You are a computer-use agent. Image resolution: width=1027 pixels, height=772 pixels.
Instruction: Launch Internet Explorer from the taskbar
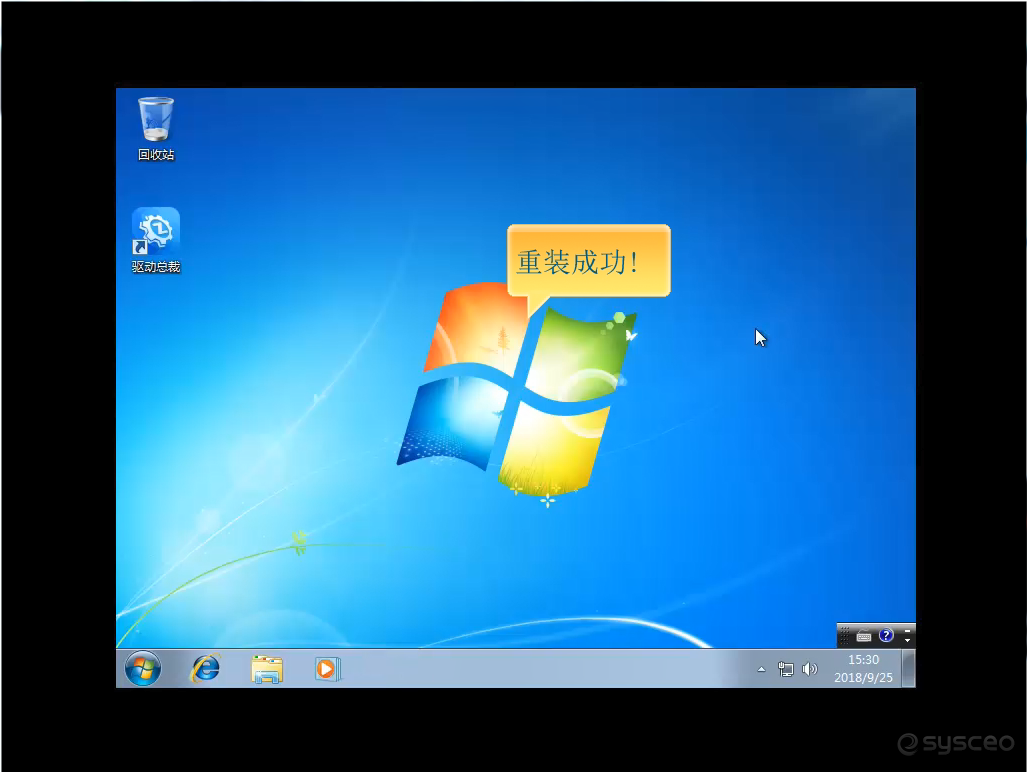point(206,669)
